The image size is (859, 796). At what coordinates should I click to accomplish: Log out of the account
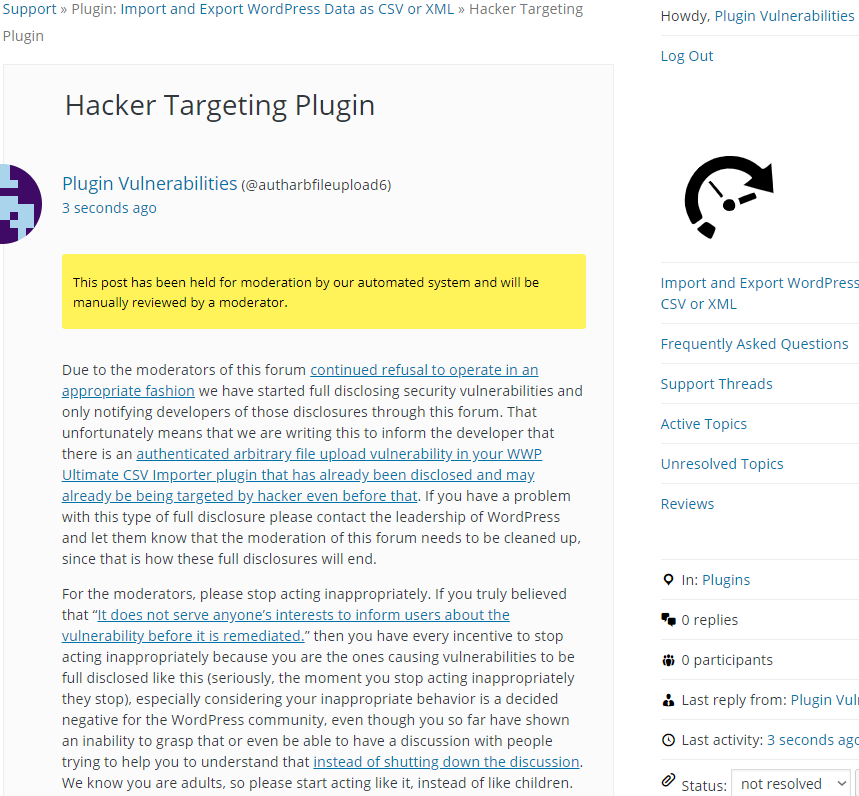tap(686, 56)
